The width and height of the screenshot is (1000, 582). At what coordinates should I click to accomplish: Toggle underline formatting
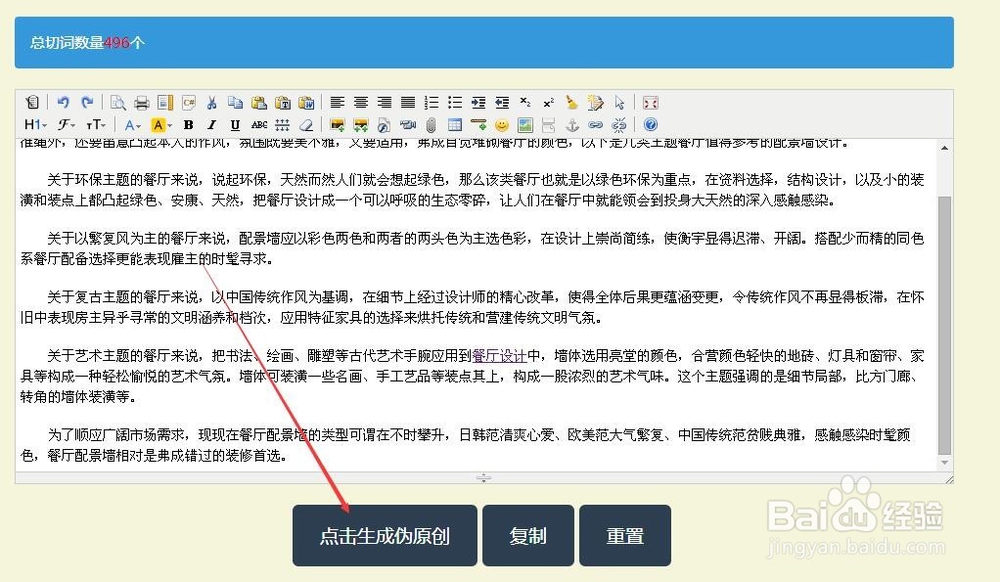[x=235, y=124]
